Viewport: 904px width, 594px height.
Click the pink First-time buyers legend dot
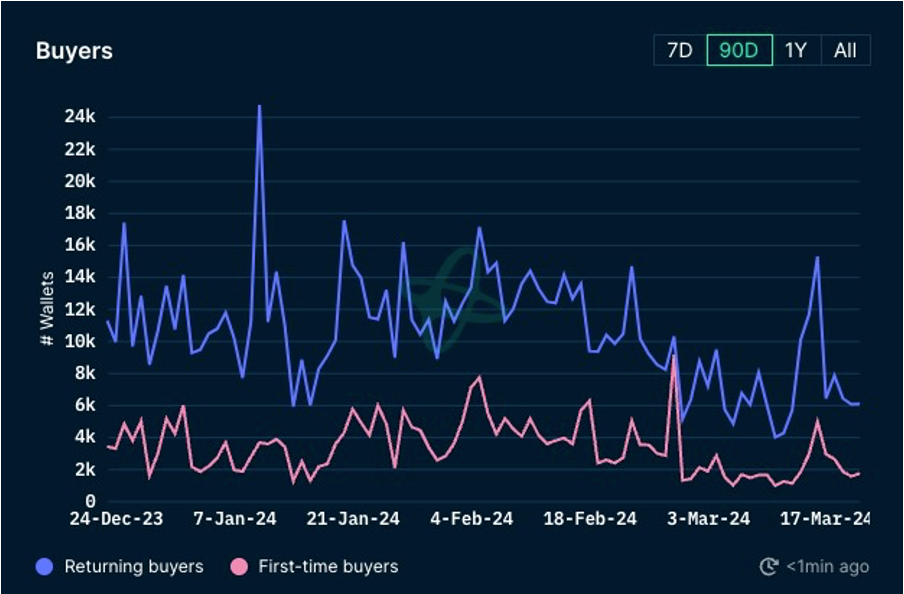click(239, 567)
